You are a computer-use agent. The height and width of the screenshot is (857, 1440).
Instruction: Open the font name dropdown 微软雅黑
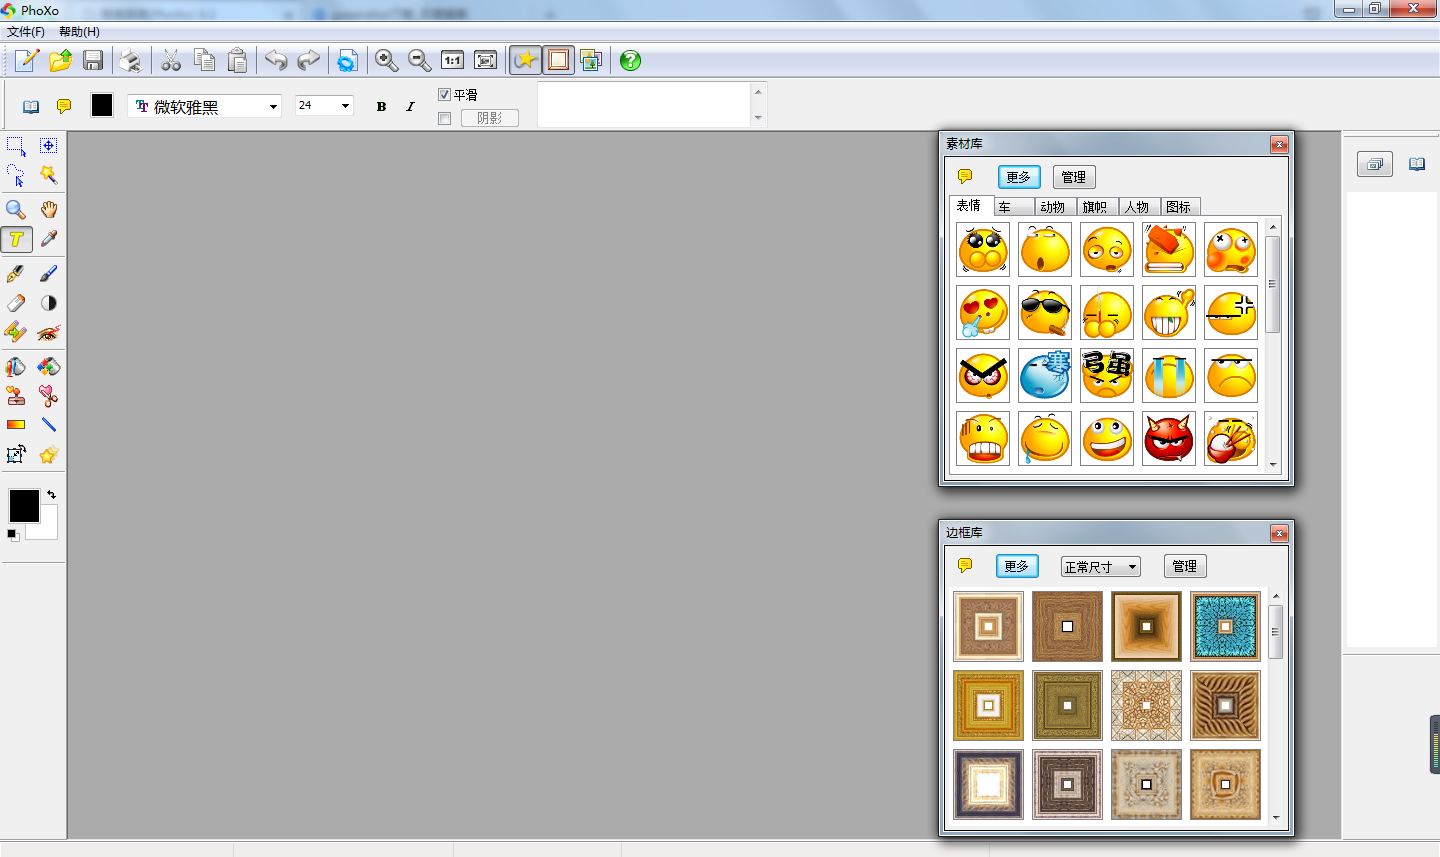point(205,106)
